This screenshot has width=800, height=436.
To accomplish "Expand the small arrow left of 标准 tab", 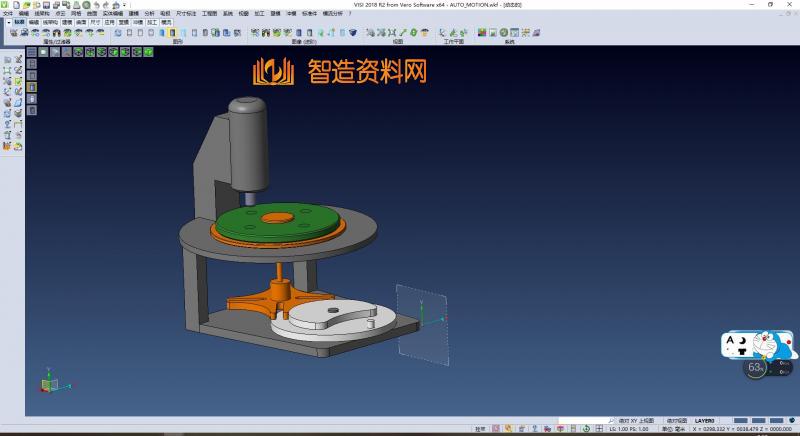I will [8, 21].
